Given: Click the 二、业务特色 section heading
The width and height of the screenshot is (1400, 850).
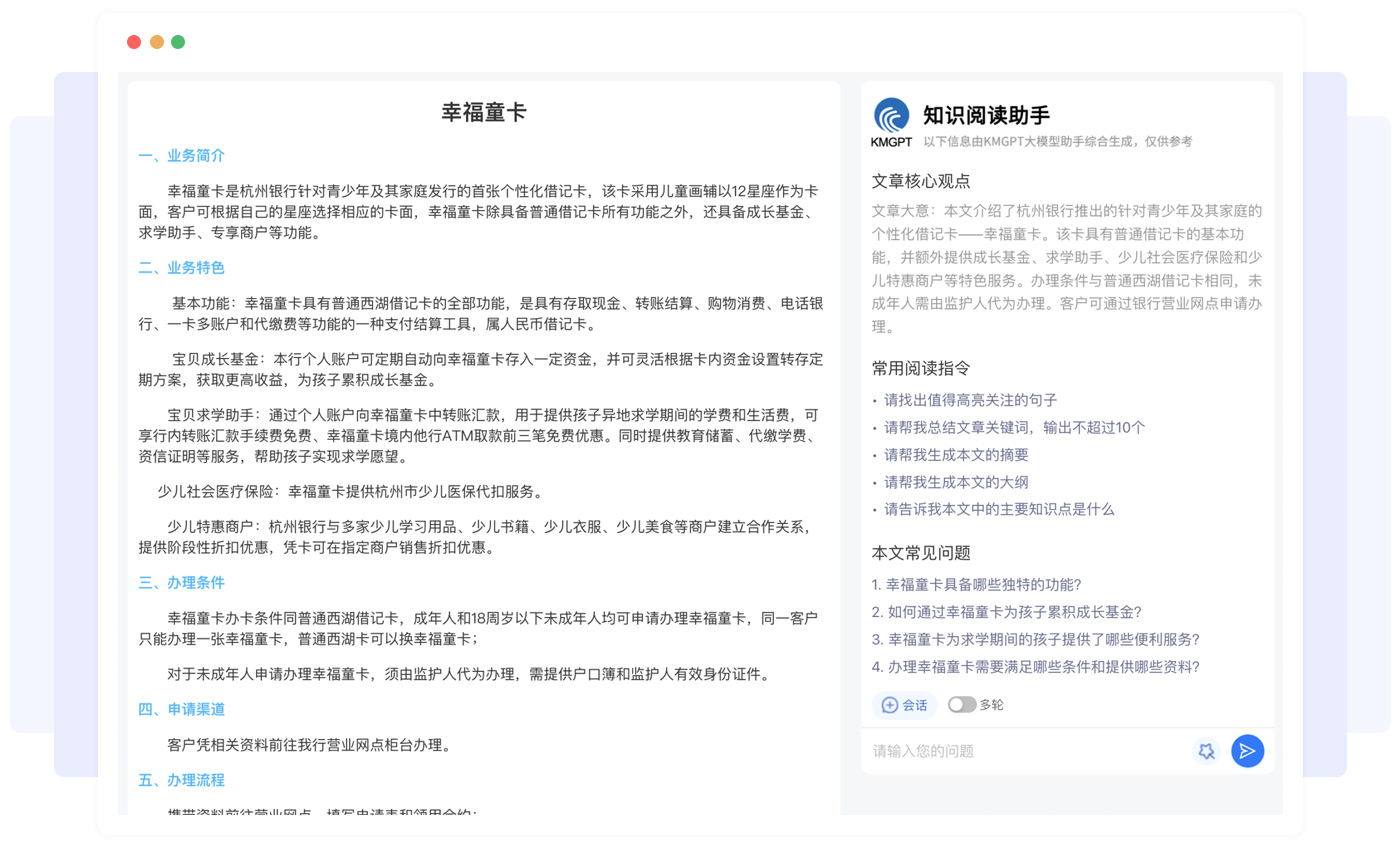Looking at the screenshot, I should pyautogui.click(x=182, y=268).
